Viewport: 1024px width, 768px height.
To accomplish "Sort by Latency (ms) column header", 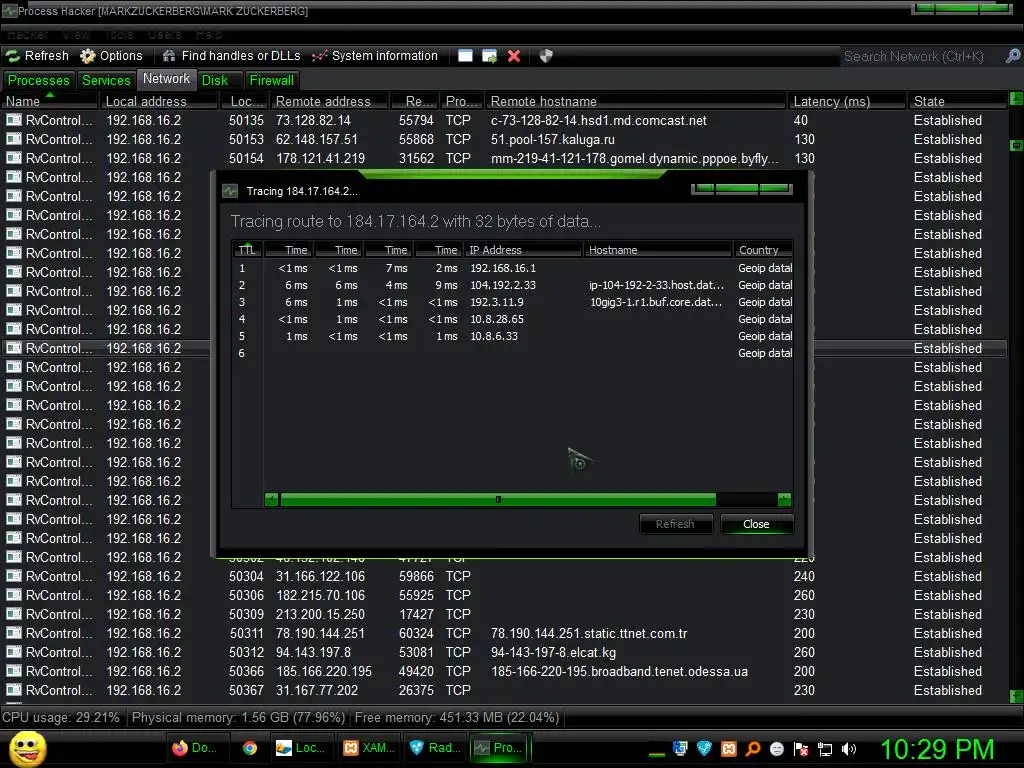I will (847, 101).
